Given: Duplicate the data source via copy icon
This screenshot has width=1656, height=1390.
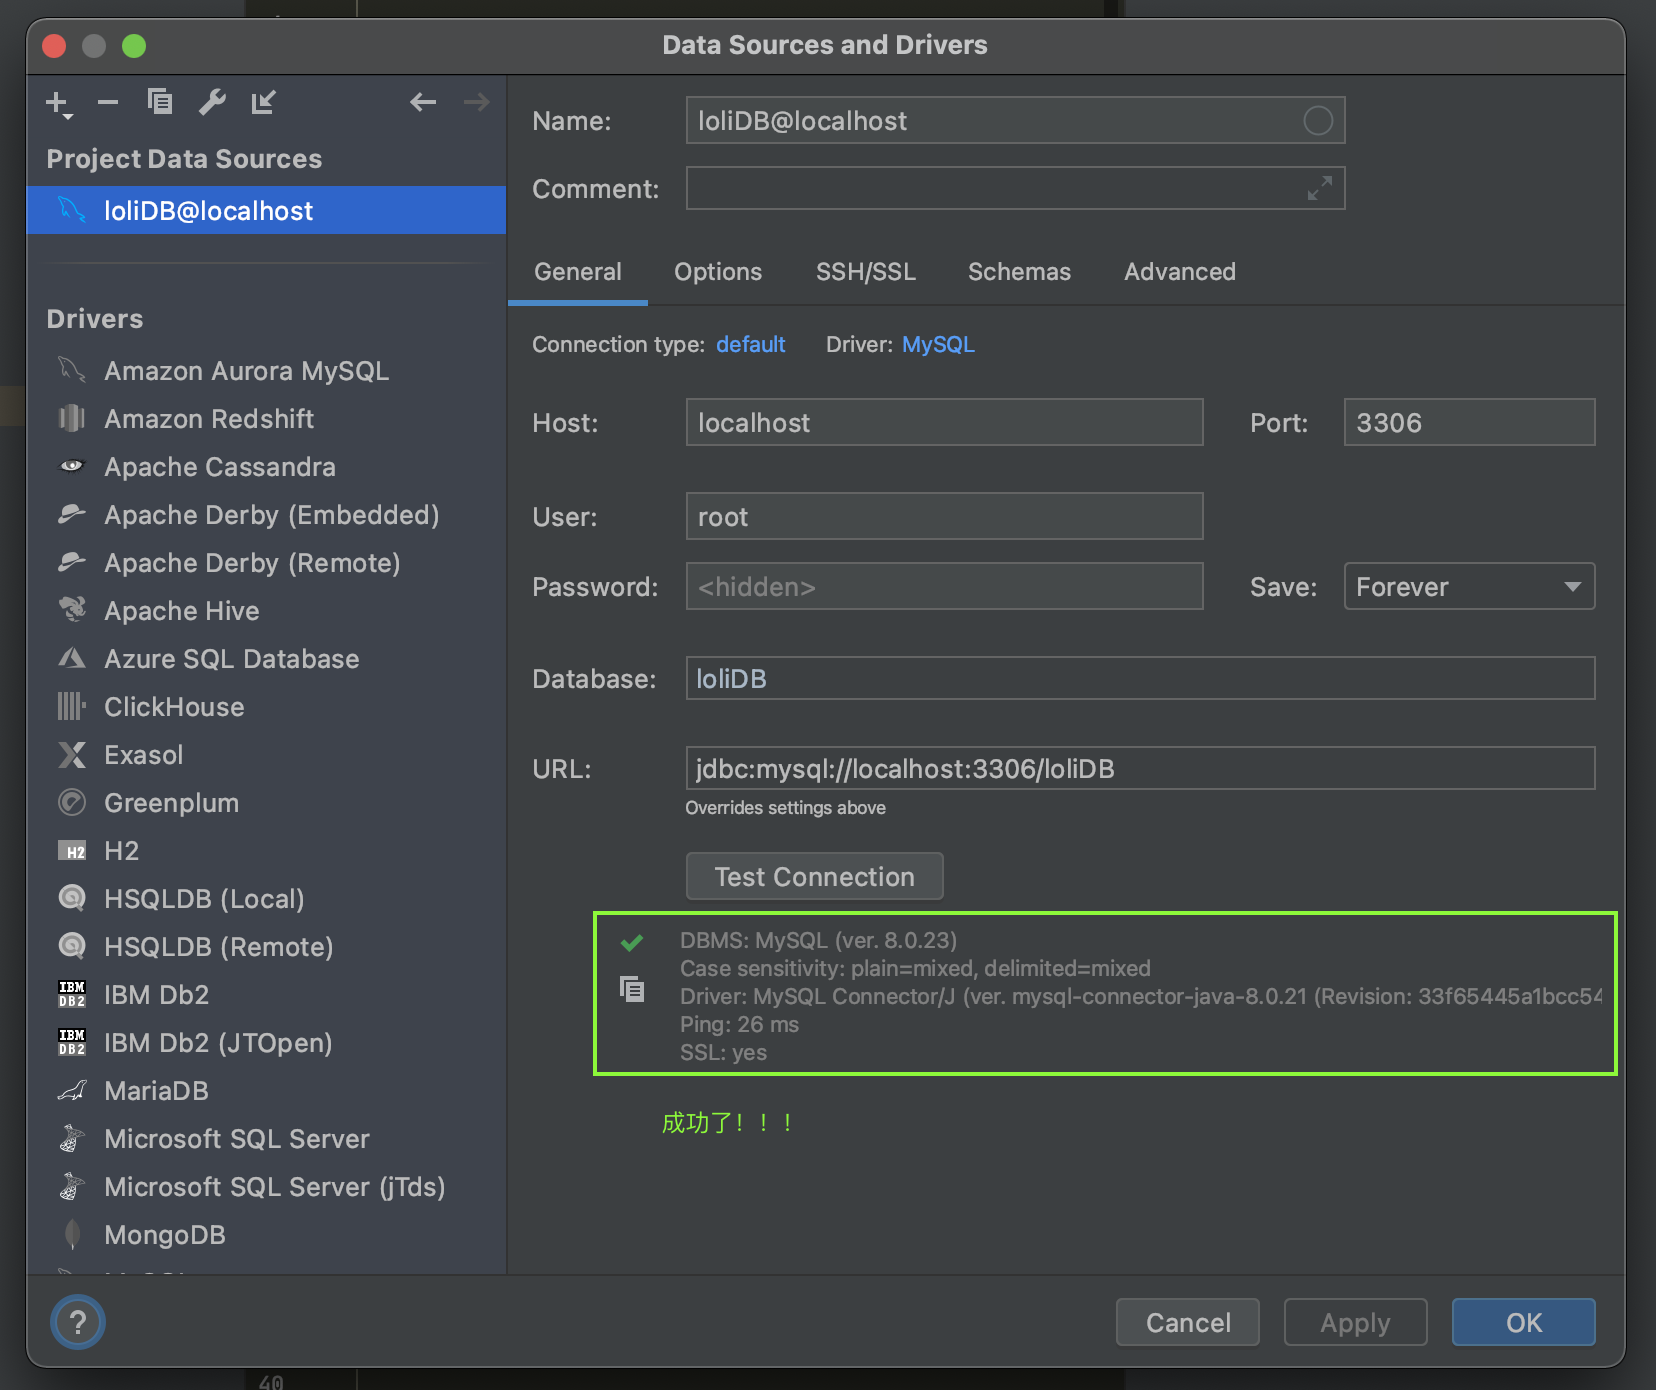Looking at the screenshot, I should pyautogui.click(x=160, y=102).
